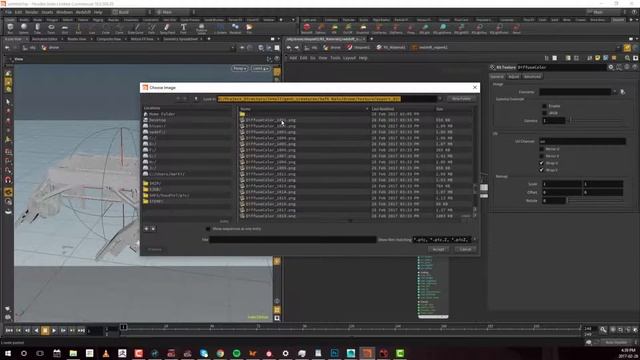Open Chrome from the taskbar

[x=220, y=353]
